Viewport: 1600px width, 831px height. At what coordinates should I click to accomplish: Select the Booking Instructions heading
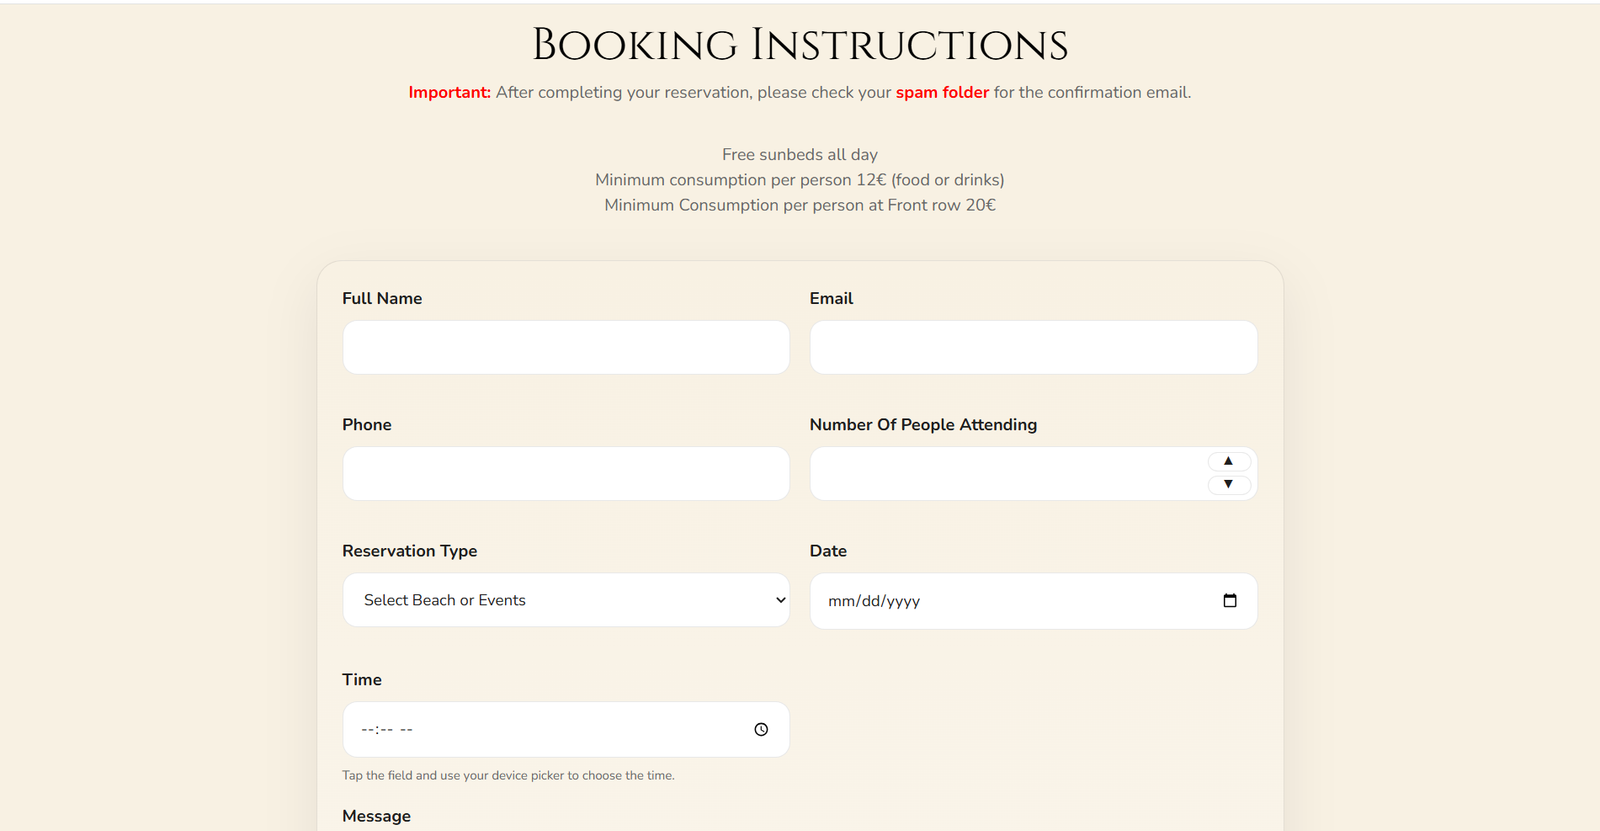click(800, 45)
